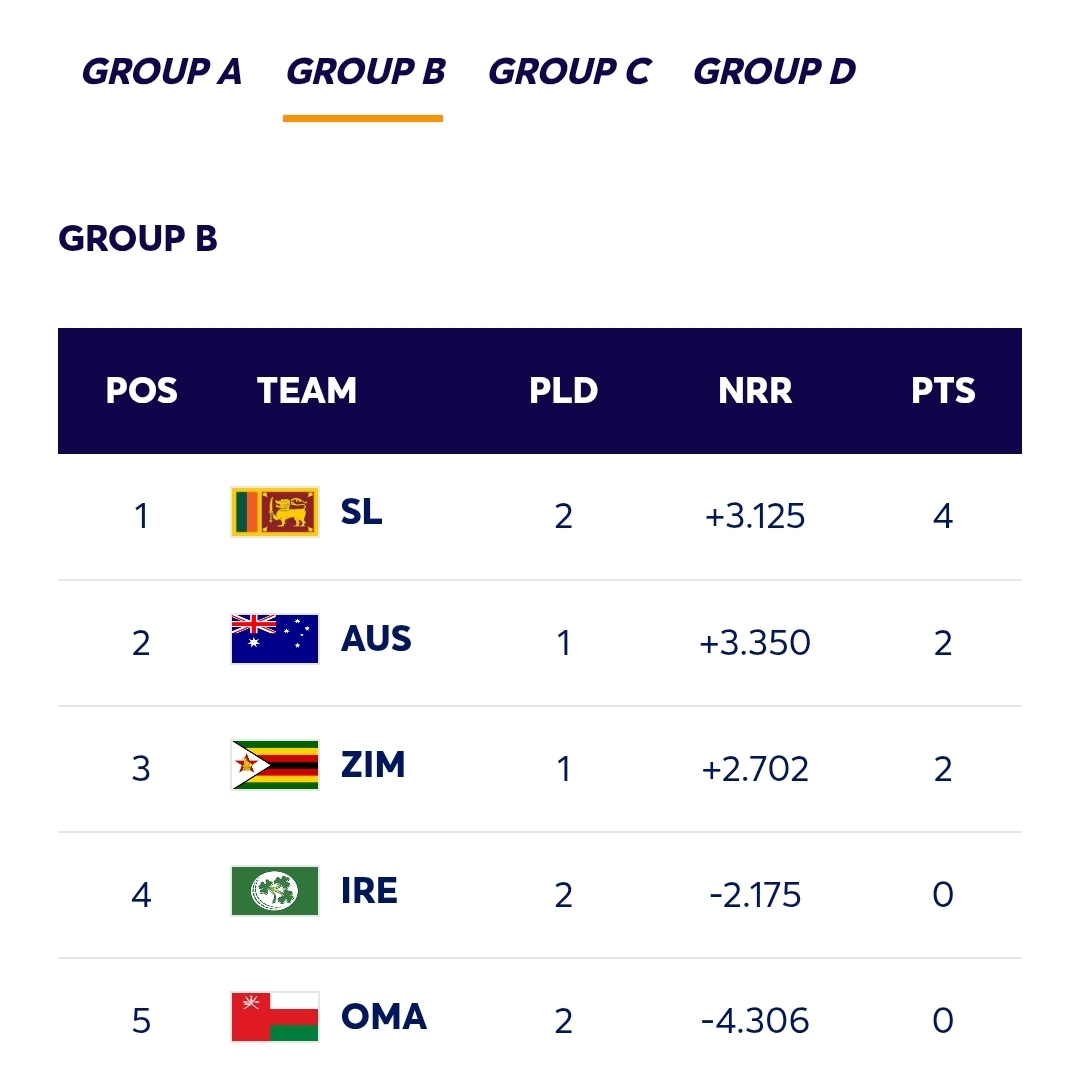Click the NRR column header
The height and width of the screenshot is (1081, 1080).
click(755, 391)
